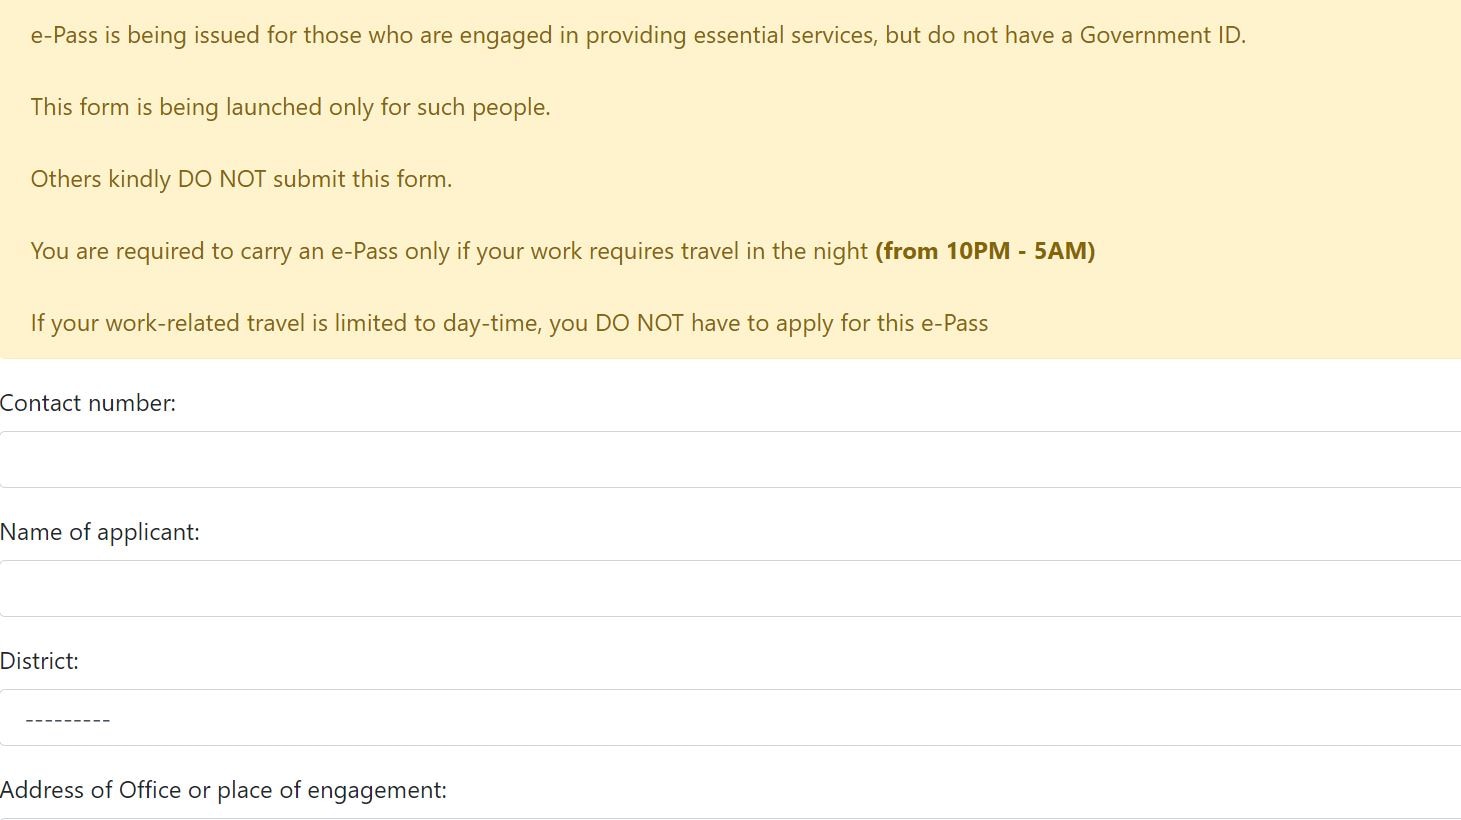Click the Contact number label

[88, 402]
